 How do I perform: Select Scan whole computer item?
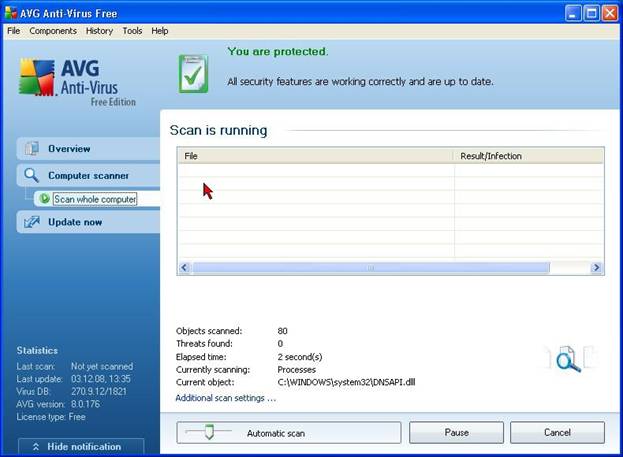coord(95,199)
